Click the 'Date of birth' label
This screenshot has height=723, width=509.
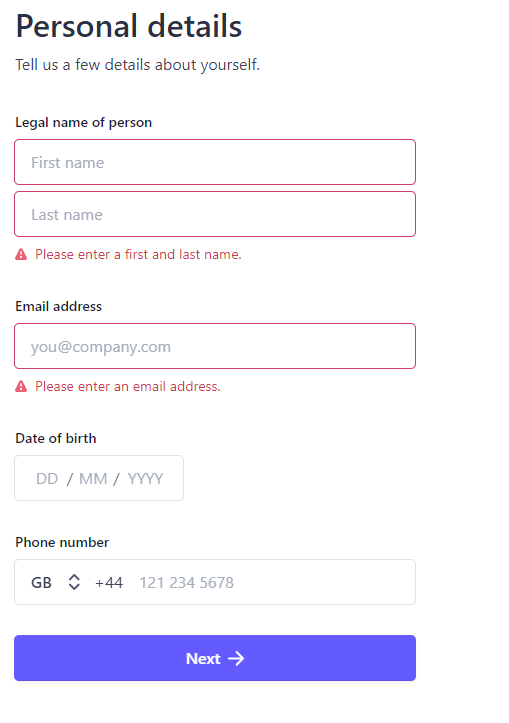click(56, 438)
